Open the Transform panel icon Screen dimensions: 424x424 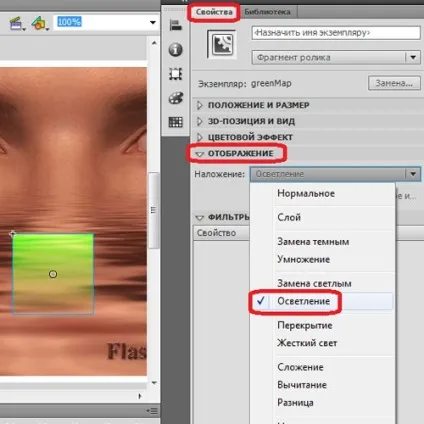pyautogui.click(x=175, y=74)
